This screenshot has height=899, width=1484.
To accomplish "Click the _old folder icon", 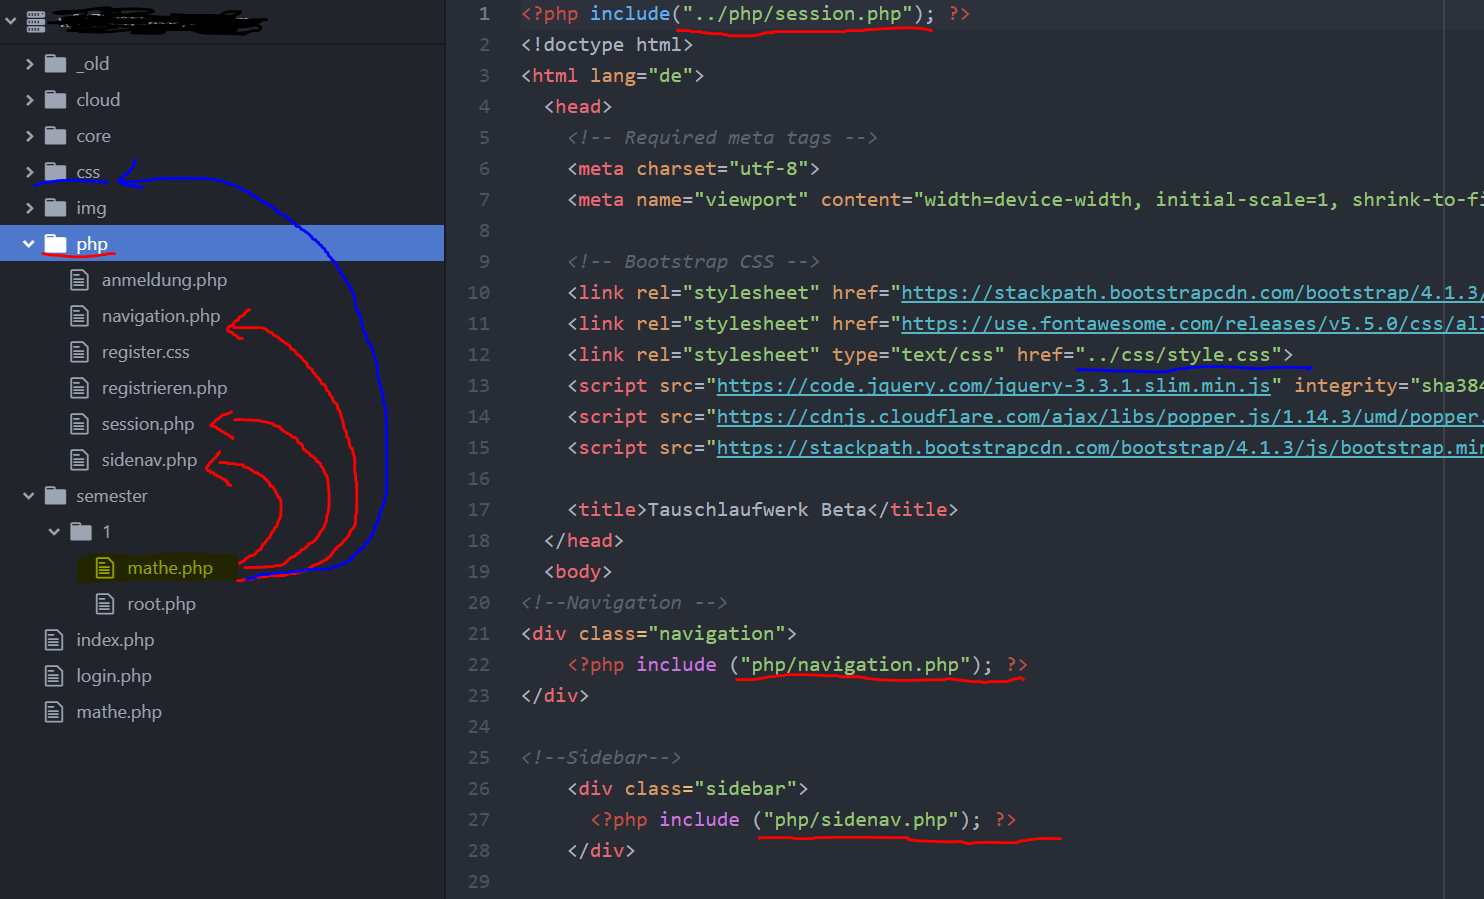I will pyautogui.click(x=55, y=64).
